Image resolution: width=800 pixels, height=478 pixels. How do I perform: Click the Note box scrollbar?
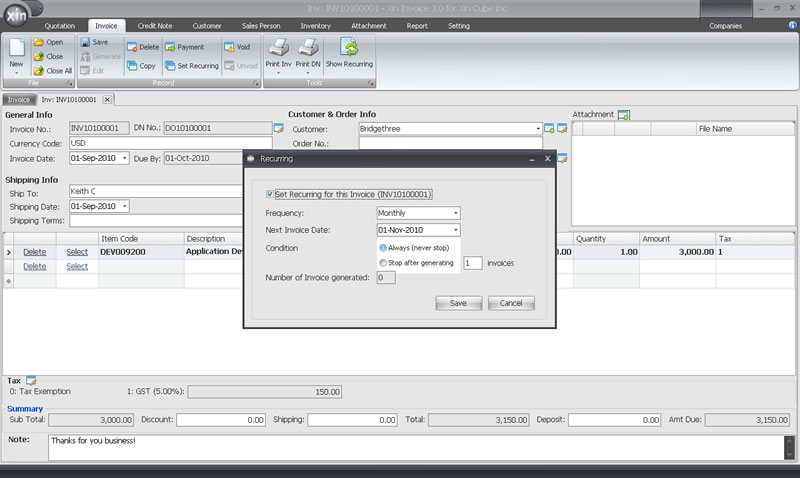click(x=789, y=447)
